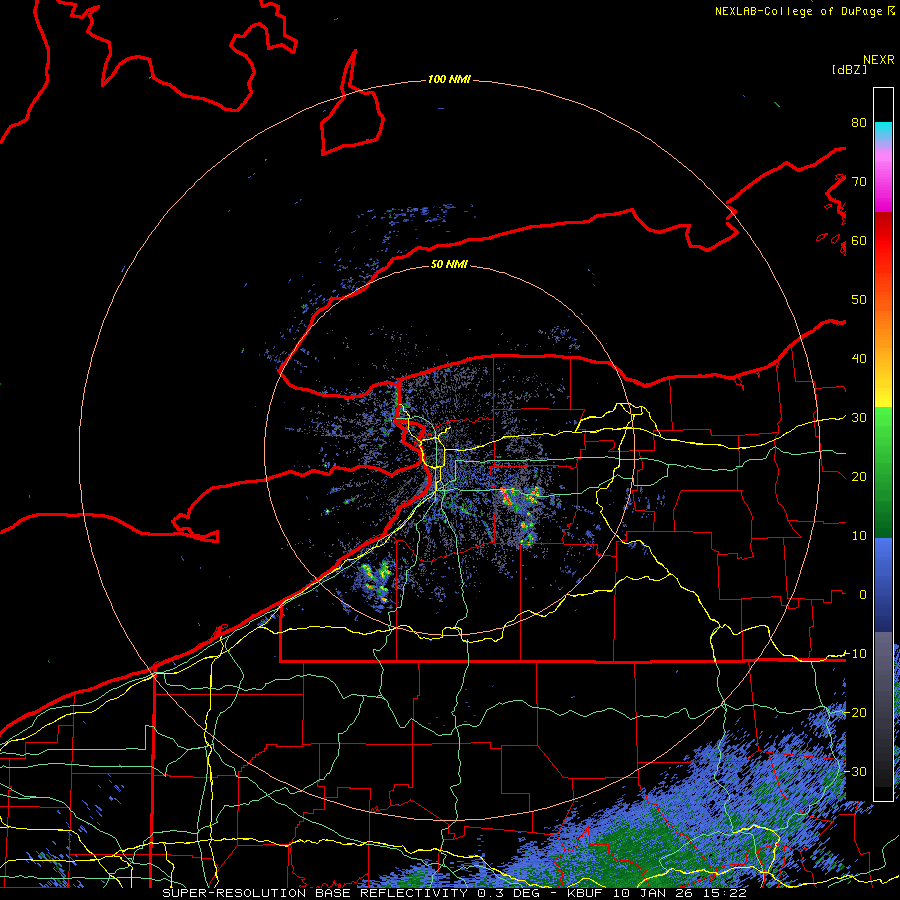
Task: Click the NEXR label above the color scale
Action: [x=879, y=60]
